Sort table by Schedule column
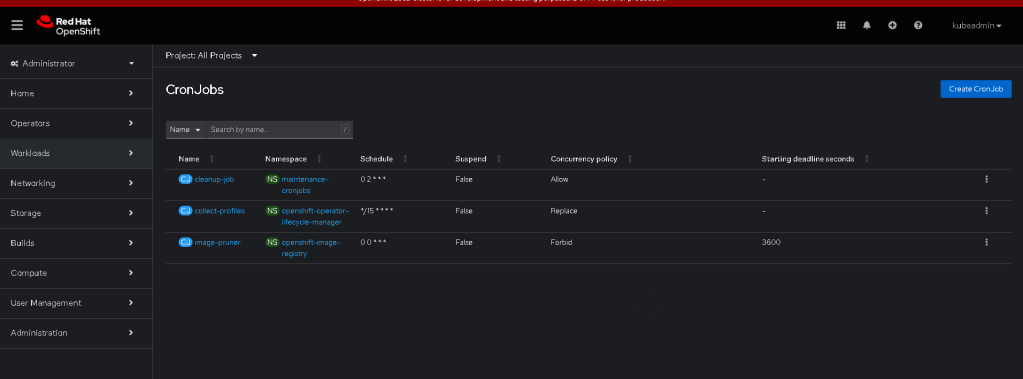Viewport: 1023px width, 379px height. tap(384, 159)
